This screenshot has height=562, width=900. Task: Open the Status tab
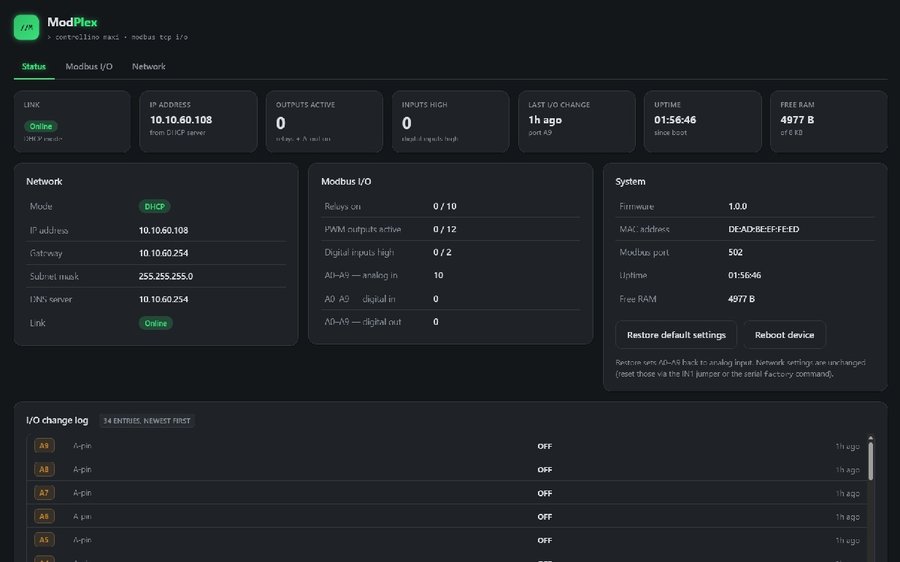(x=34, y=67)
